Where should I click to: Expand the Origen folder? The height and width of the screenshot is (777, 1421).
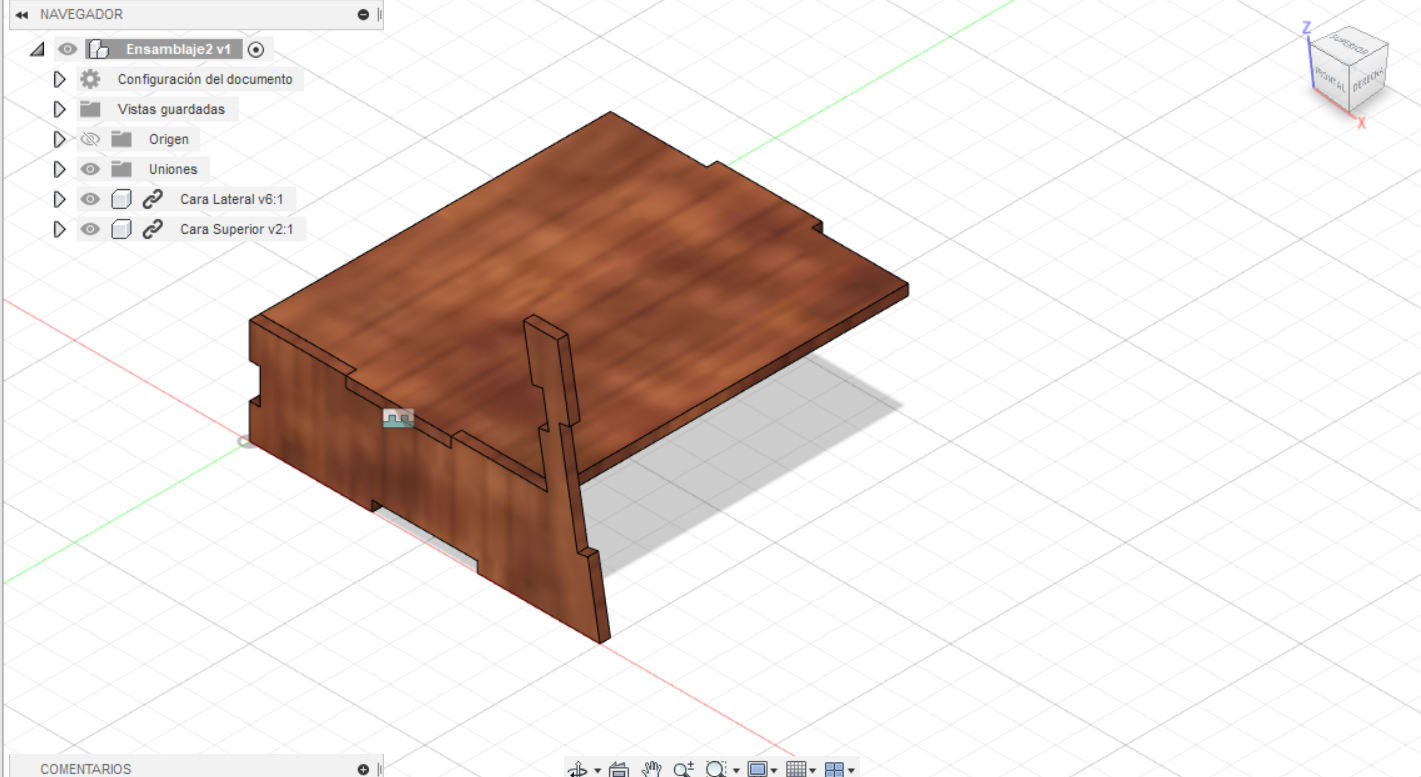[59, 139]
